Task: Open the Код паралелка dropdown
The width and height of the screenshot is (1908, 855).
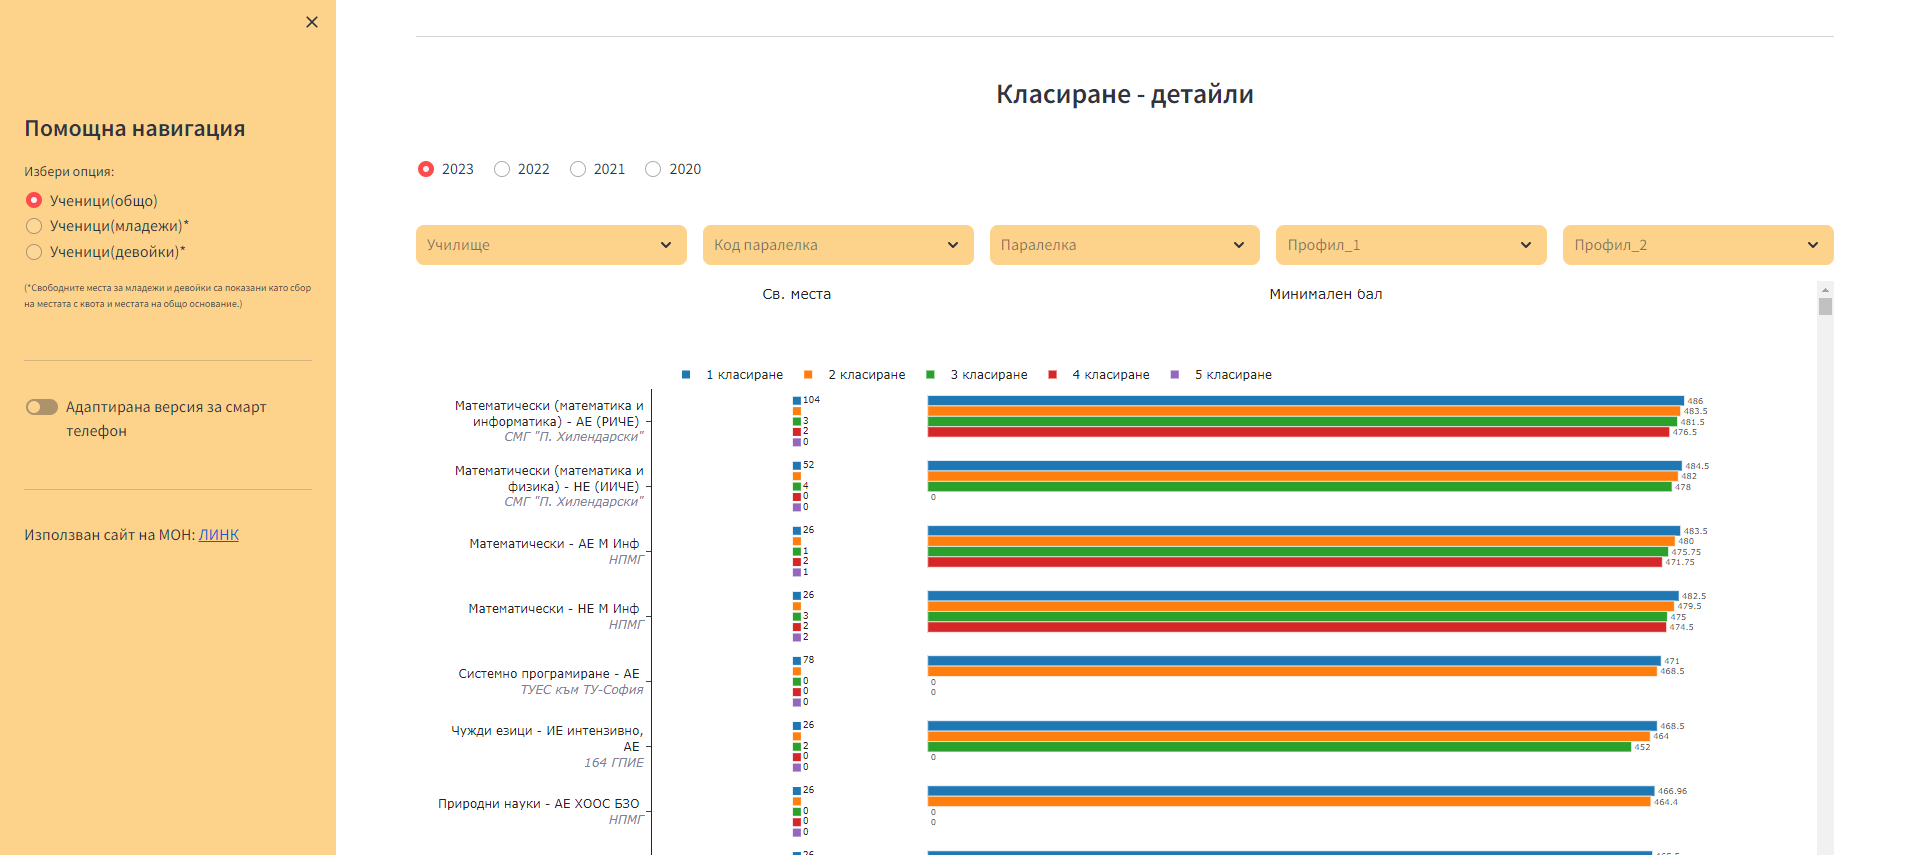Action: click(837, 245)
